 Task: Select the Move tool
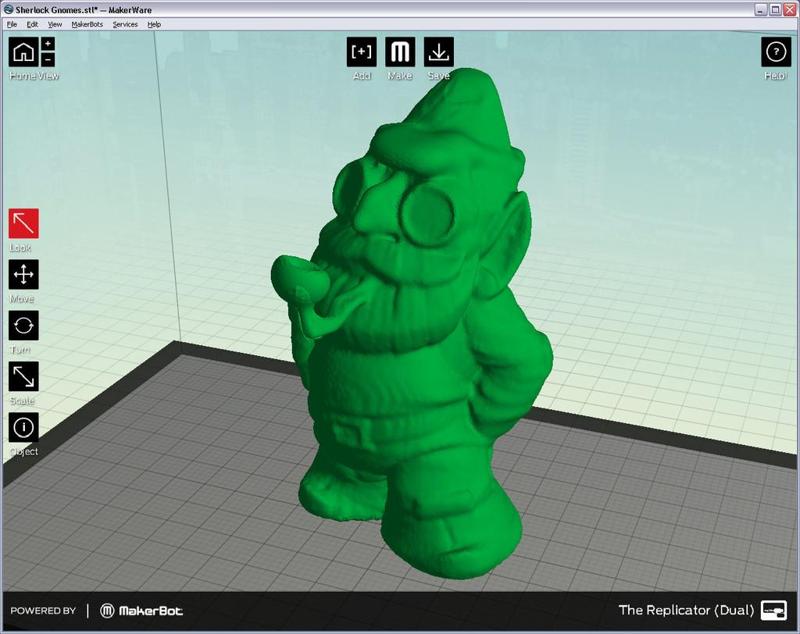click(x=23, y=274)
